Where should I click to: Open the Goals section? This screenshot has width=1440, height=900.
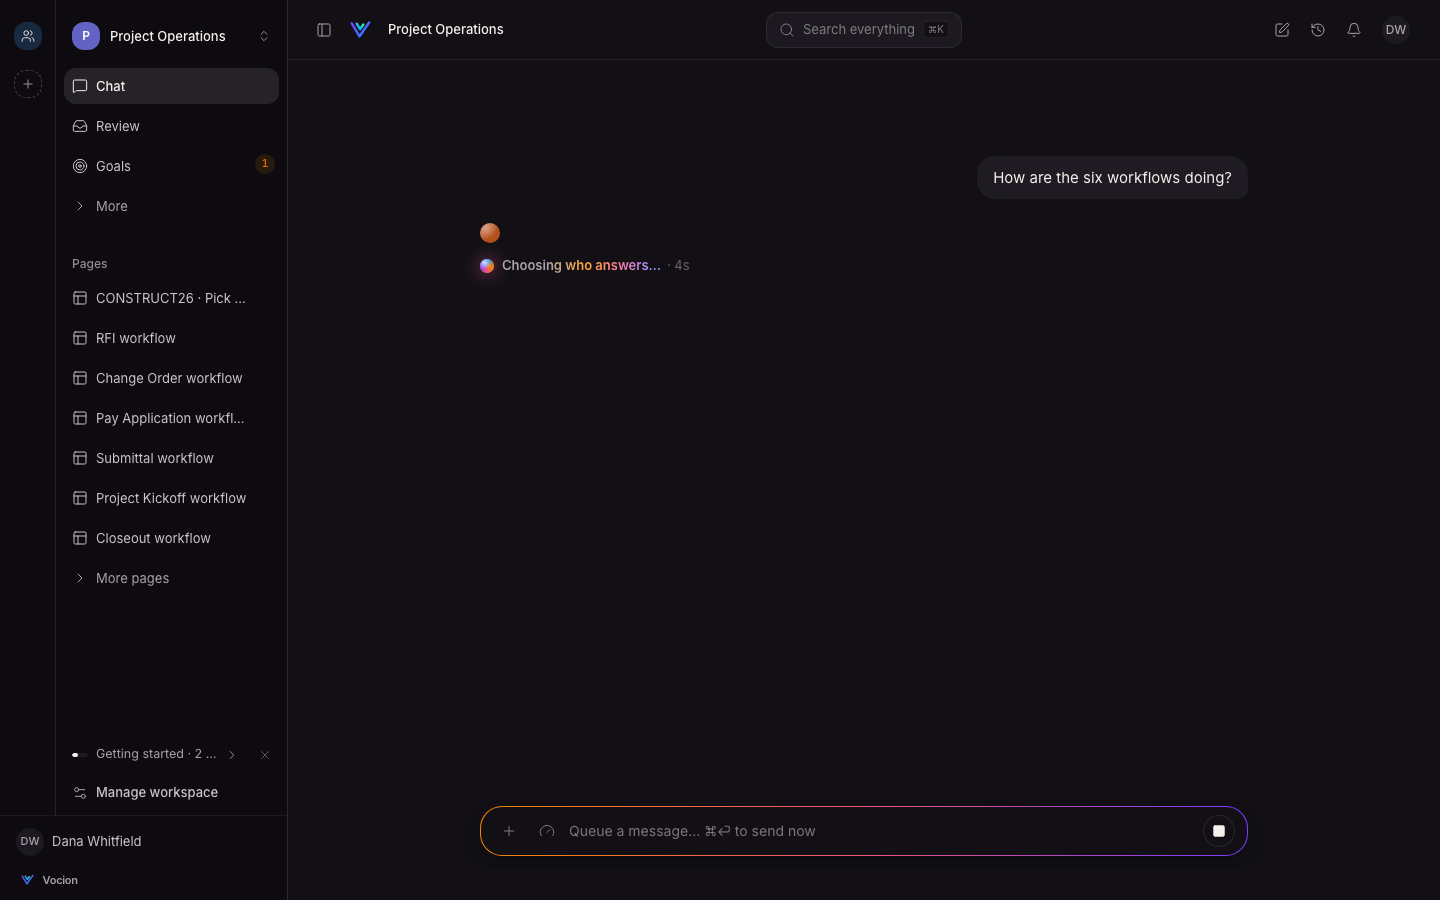pyautogui.click(x=171, y=166)
